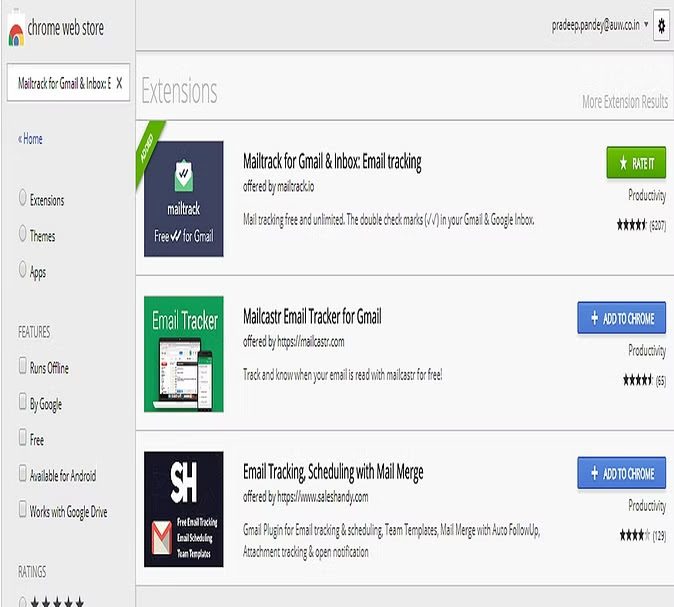Open Mailtrack for Gmail & Inbox title
Image resolution: width=674 pixels, height=607 pixels.
[x=332, y=162]
